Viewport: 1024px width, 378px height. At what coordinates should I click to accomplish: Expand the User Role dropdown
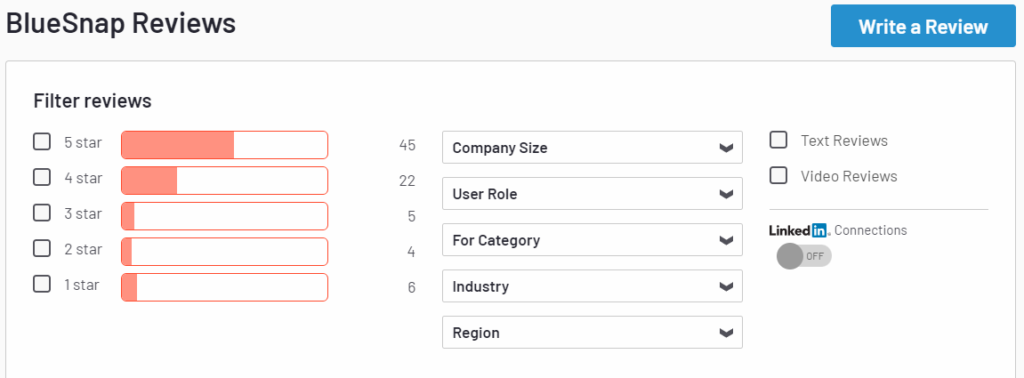pos(592,194)
